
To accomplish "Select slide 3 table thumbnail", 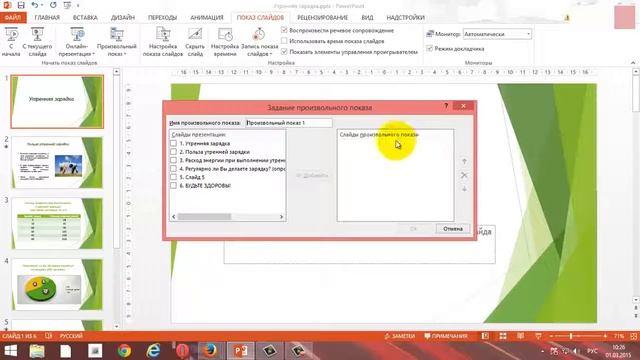I will (x=57, y=223).
